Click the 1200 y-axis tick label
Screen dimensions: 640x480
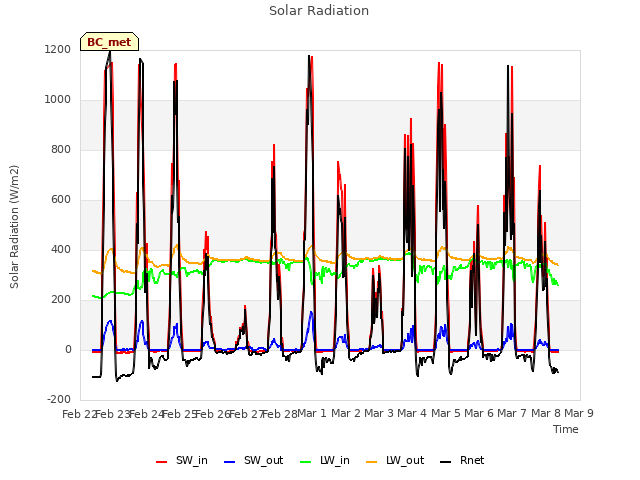click(58, 49)
